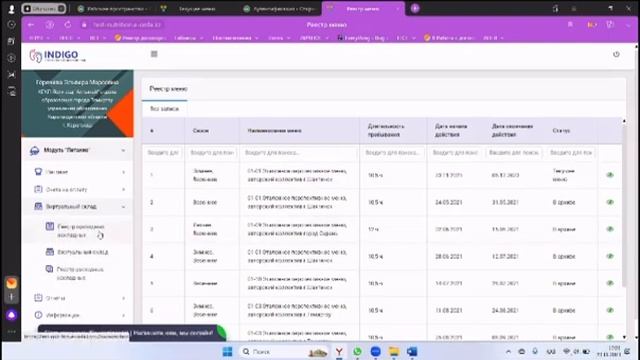This screenshot has width=640, height=360.
Task: Open Виртуальный склад submenu item
Action: click(77, 252)
